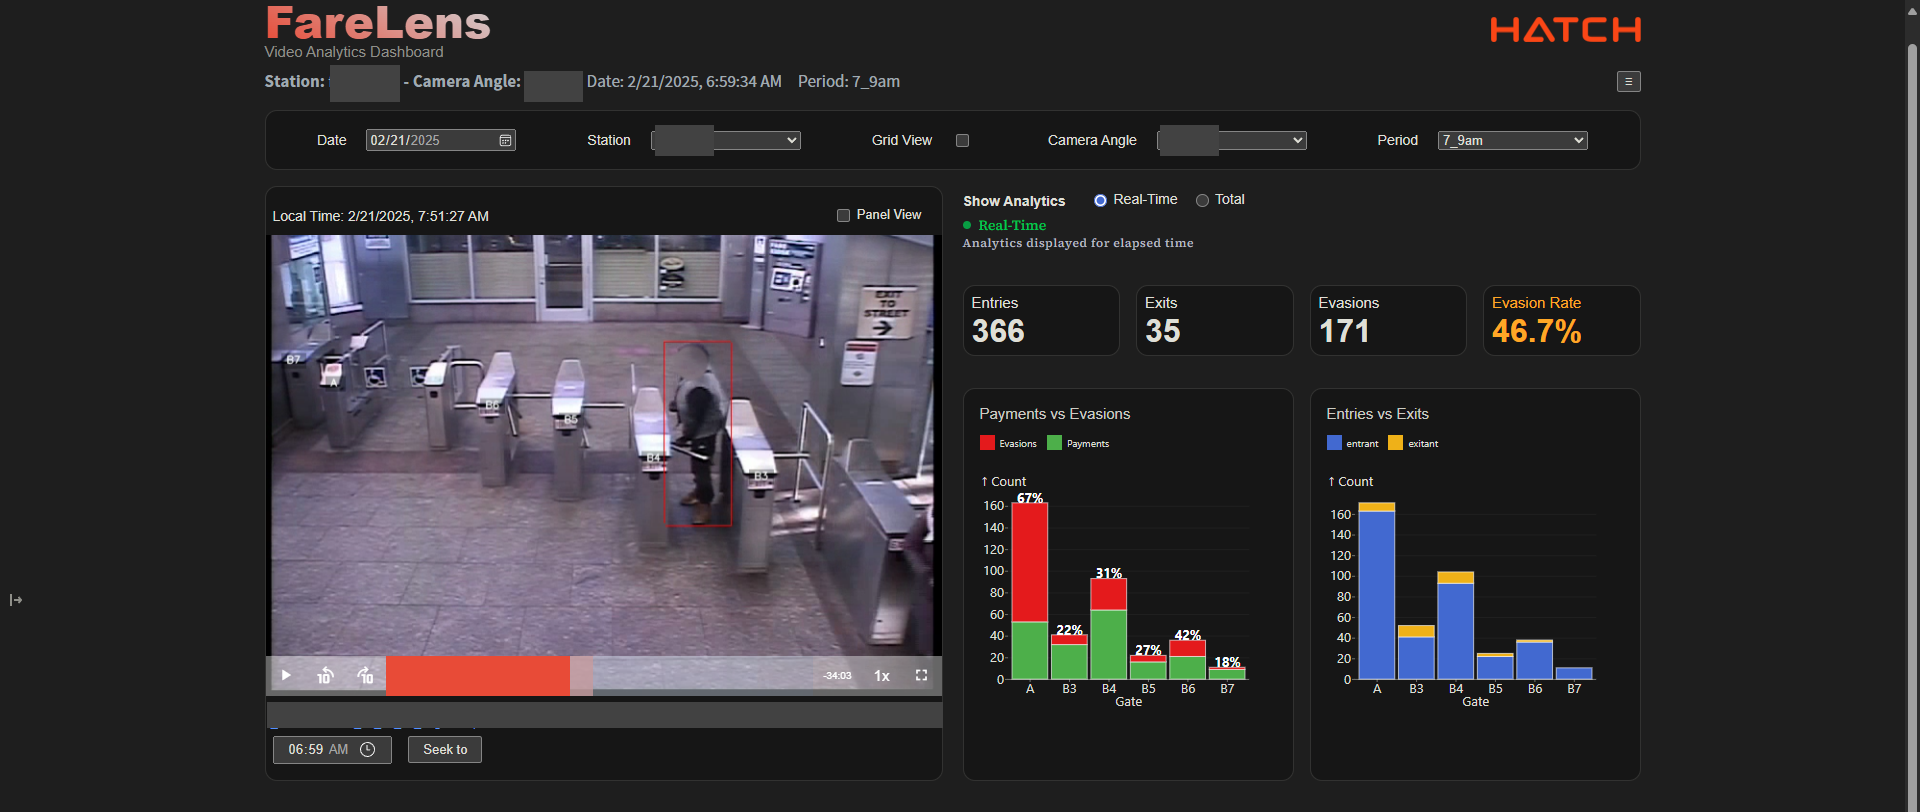
Task: Change playback speed from 1x
Action: click(x=881, y=676)
